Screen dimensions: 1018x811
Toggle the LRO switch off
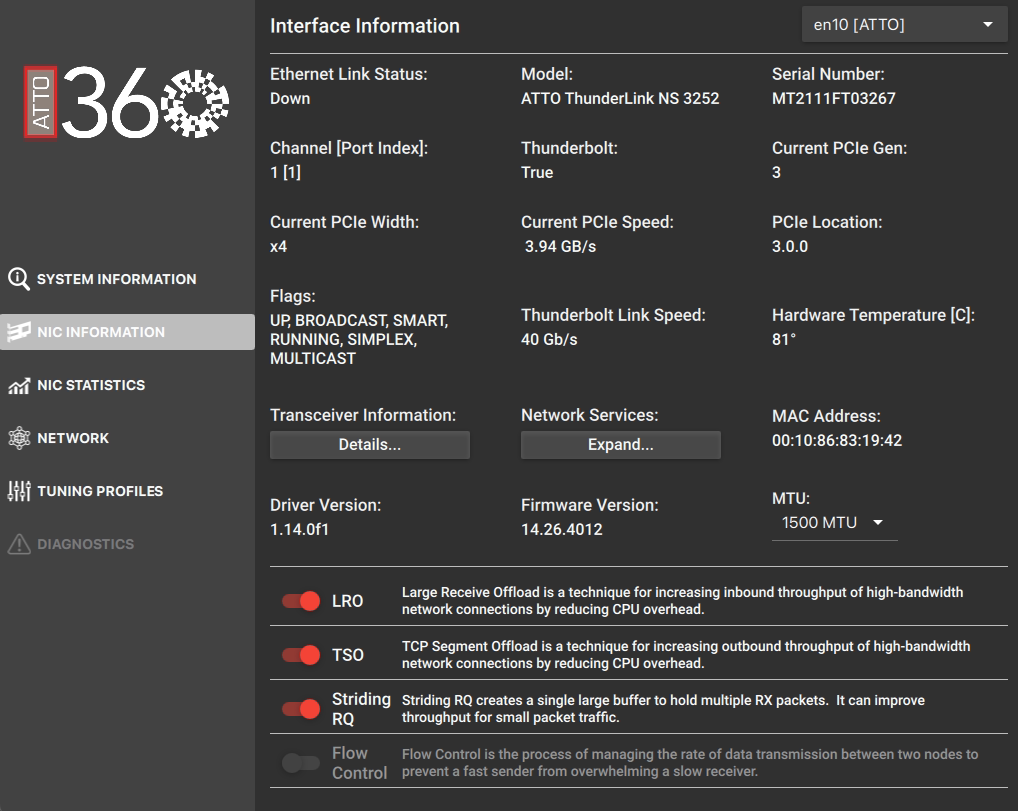[x=301, y=601]
